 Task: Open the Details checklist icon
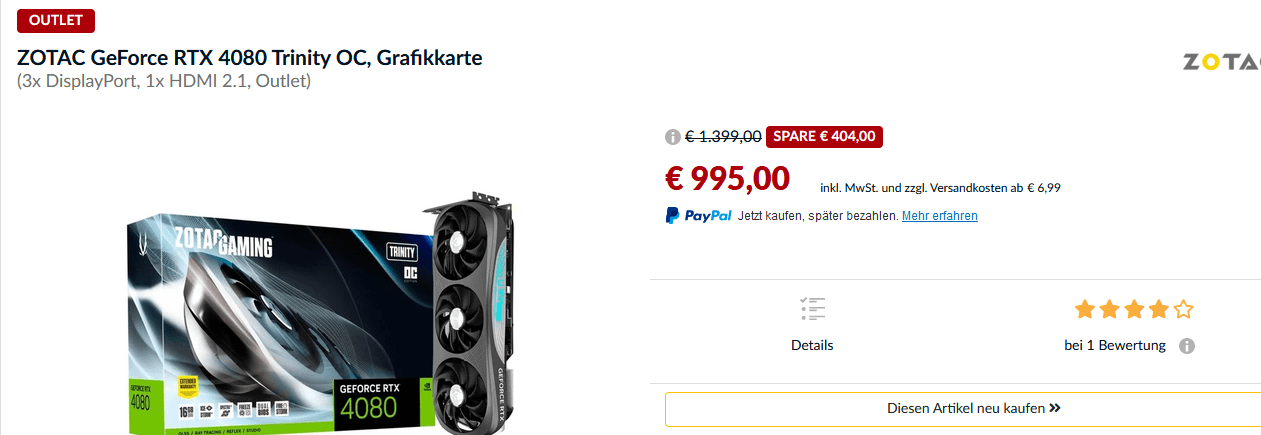pyautogui.click(x=812, y=309)
